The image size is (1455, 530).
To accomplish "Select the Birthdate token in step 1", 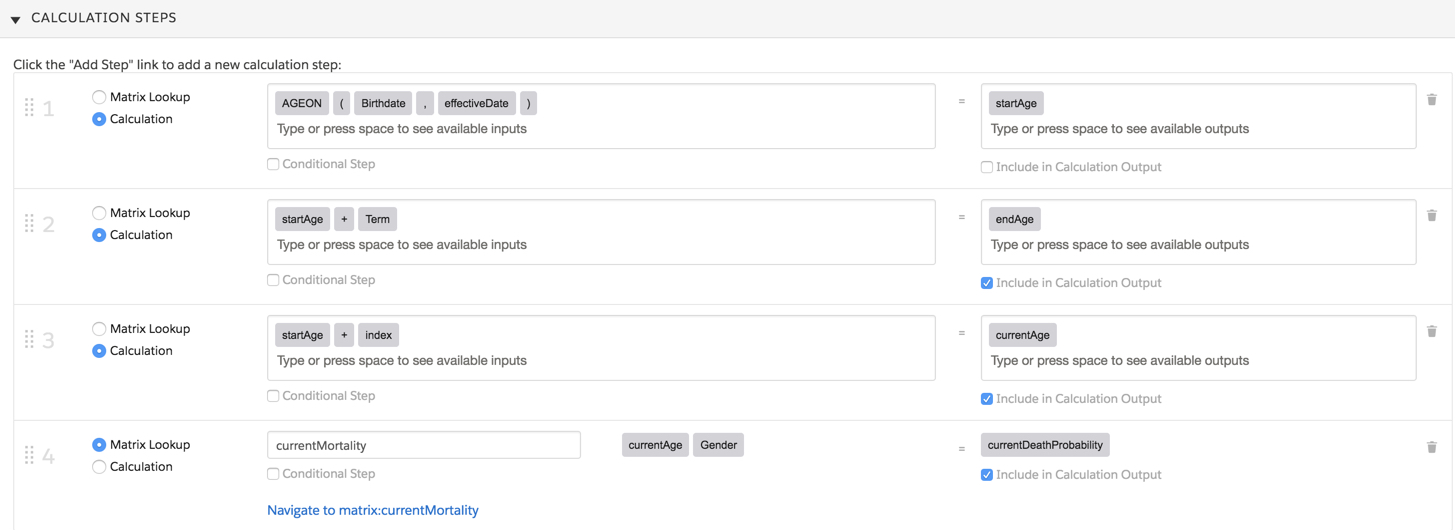I will (x=384, y=103).
